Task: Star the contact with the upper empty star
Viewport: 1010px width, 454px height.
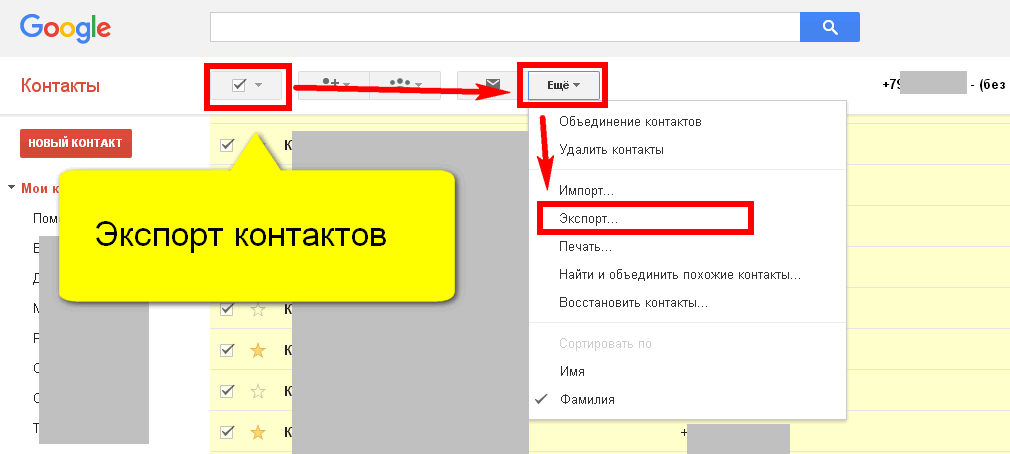Action: 257,310
